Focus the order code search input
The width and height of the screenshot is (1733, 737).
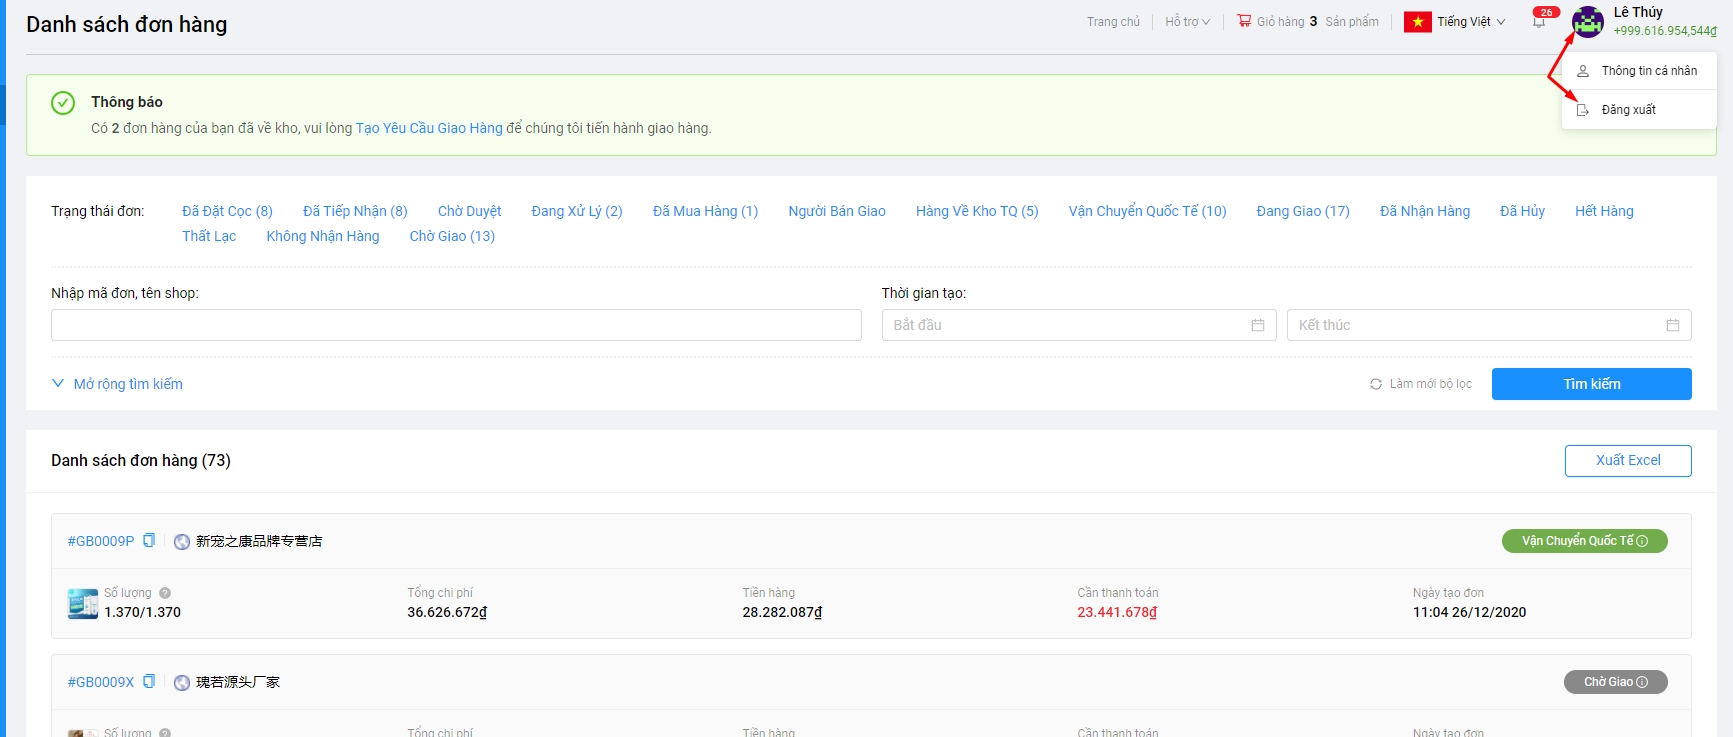coord(456,325)
